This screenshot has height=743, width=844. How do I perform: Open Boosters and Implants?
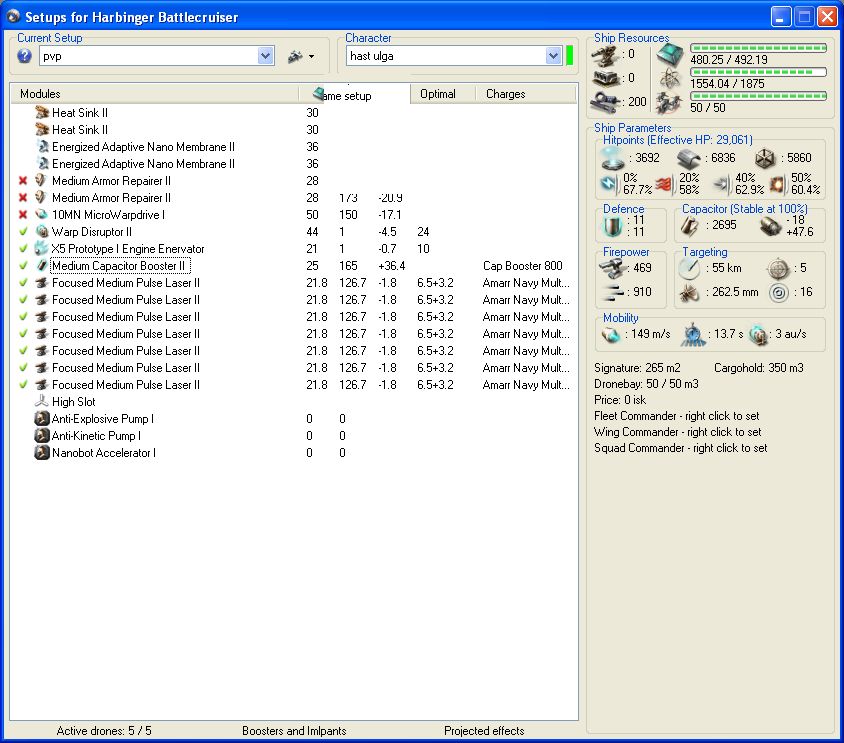[x=294, y=731]
